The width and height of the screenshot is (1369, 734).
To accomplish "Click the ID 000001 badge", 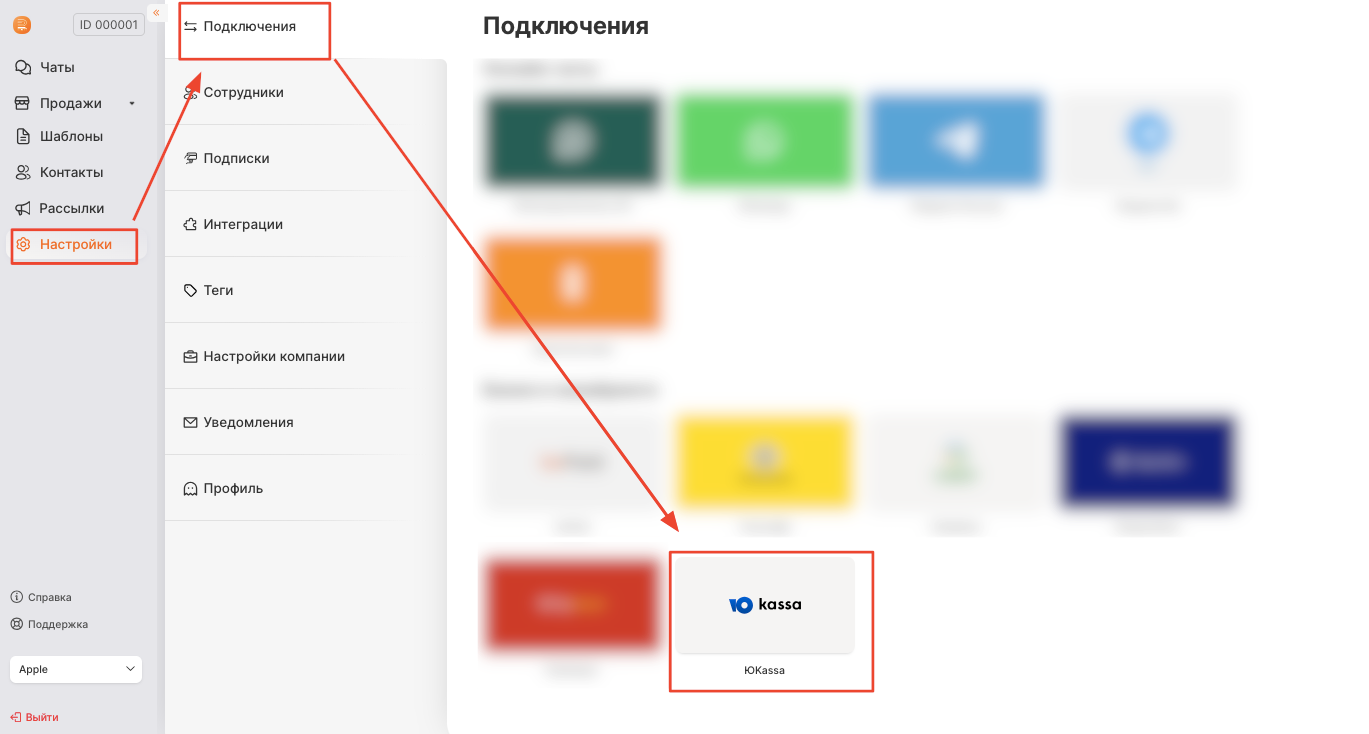I will [x=108, y=25].
